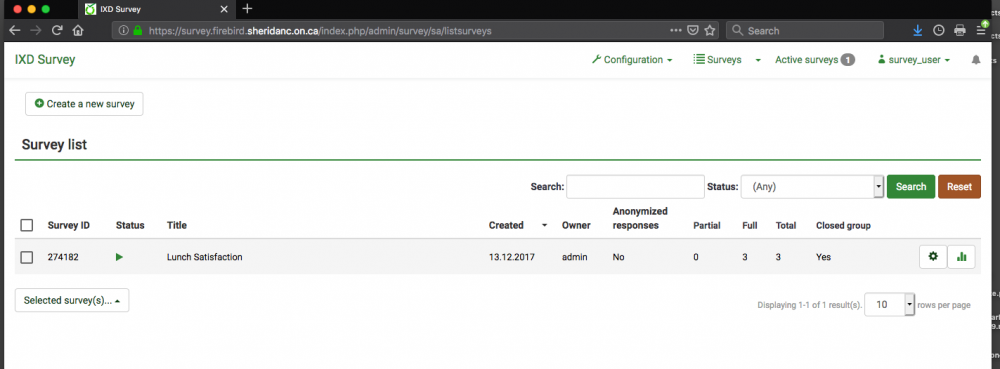
Task: Open page actions three-dot menu
Action: (676, 30)
